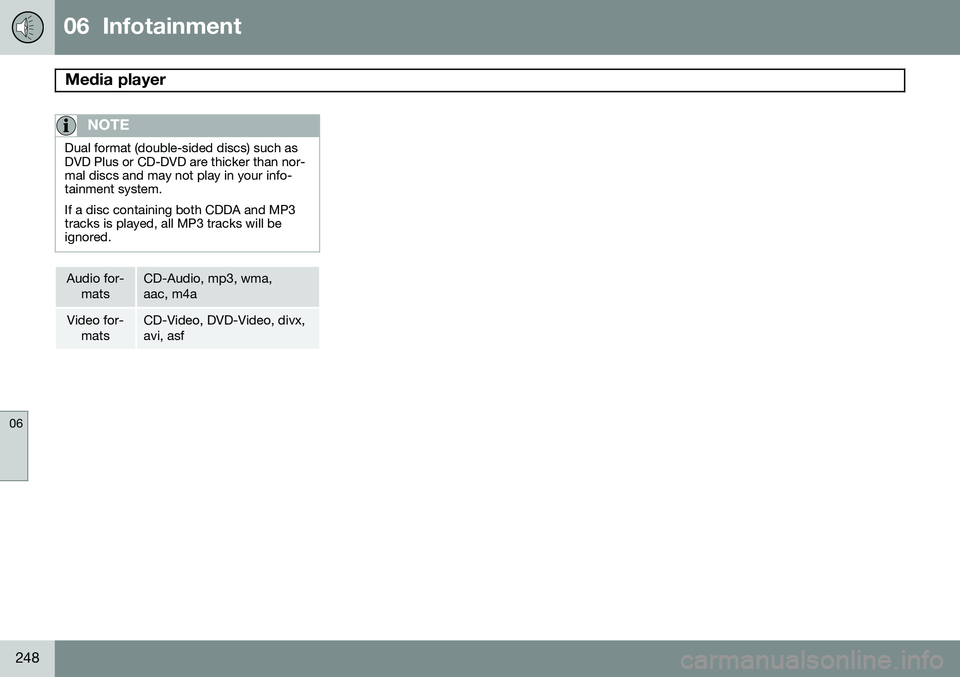The height and width of the screenshot is (677, 960).
Task: Click the info icon beside NOTE
Action: 66,125
